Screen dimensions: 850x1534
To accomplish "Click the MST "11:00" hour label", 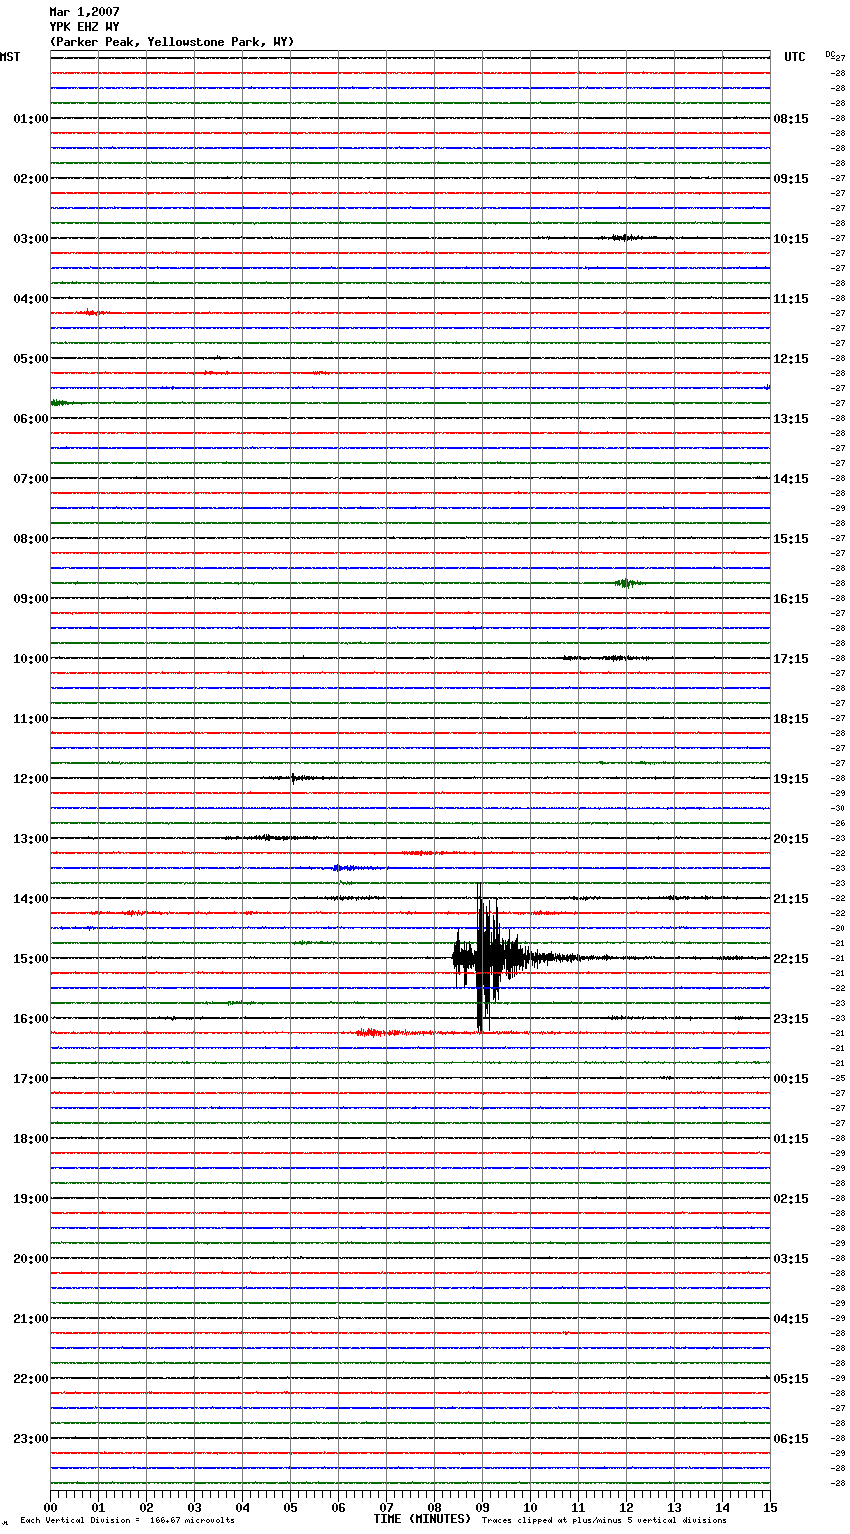I will point(31,719).
